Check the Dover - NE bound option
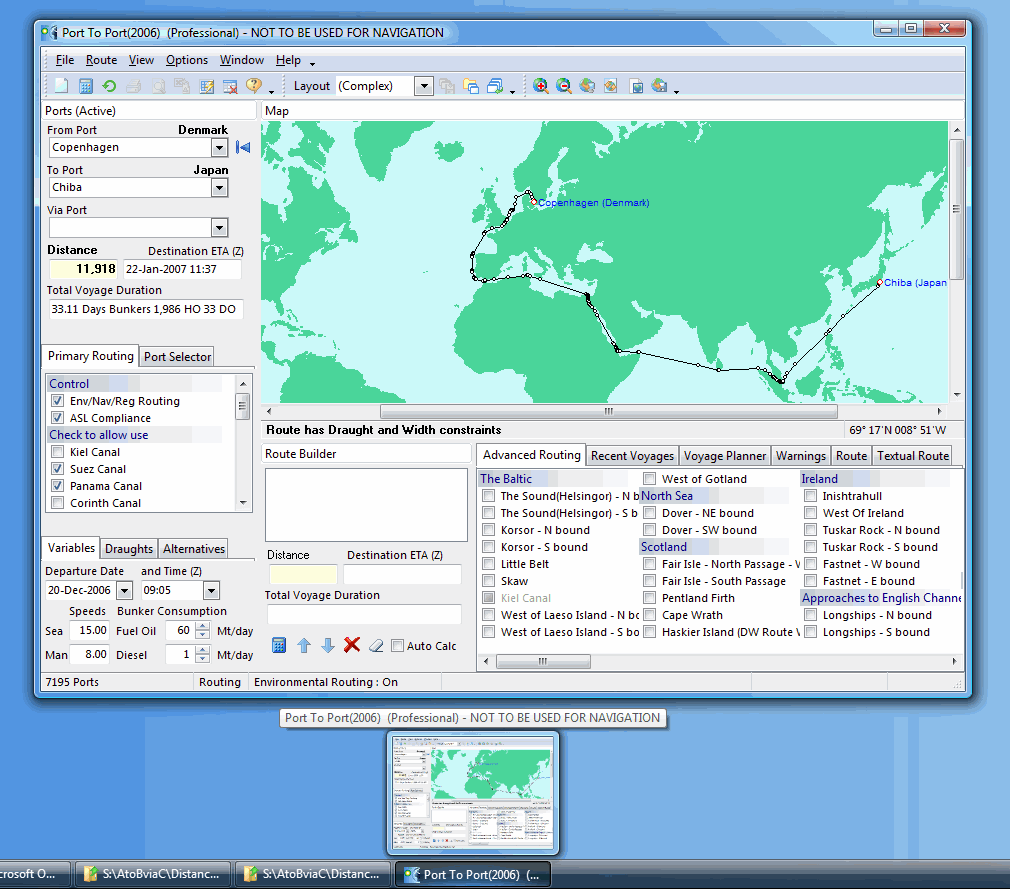Image resolution: width=1010 pixels, height=889 pixels. [650, 513]
